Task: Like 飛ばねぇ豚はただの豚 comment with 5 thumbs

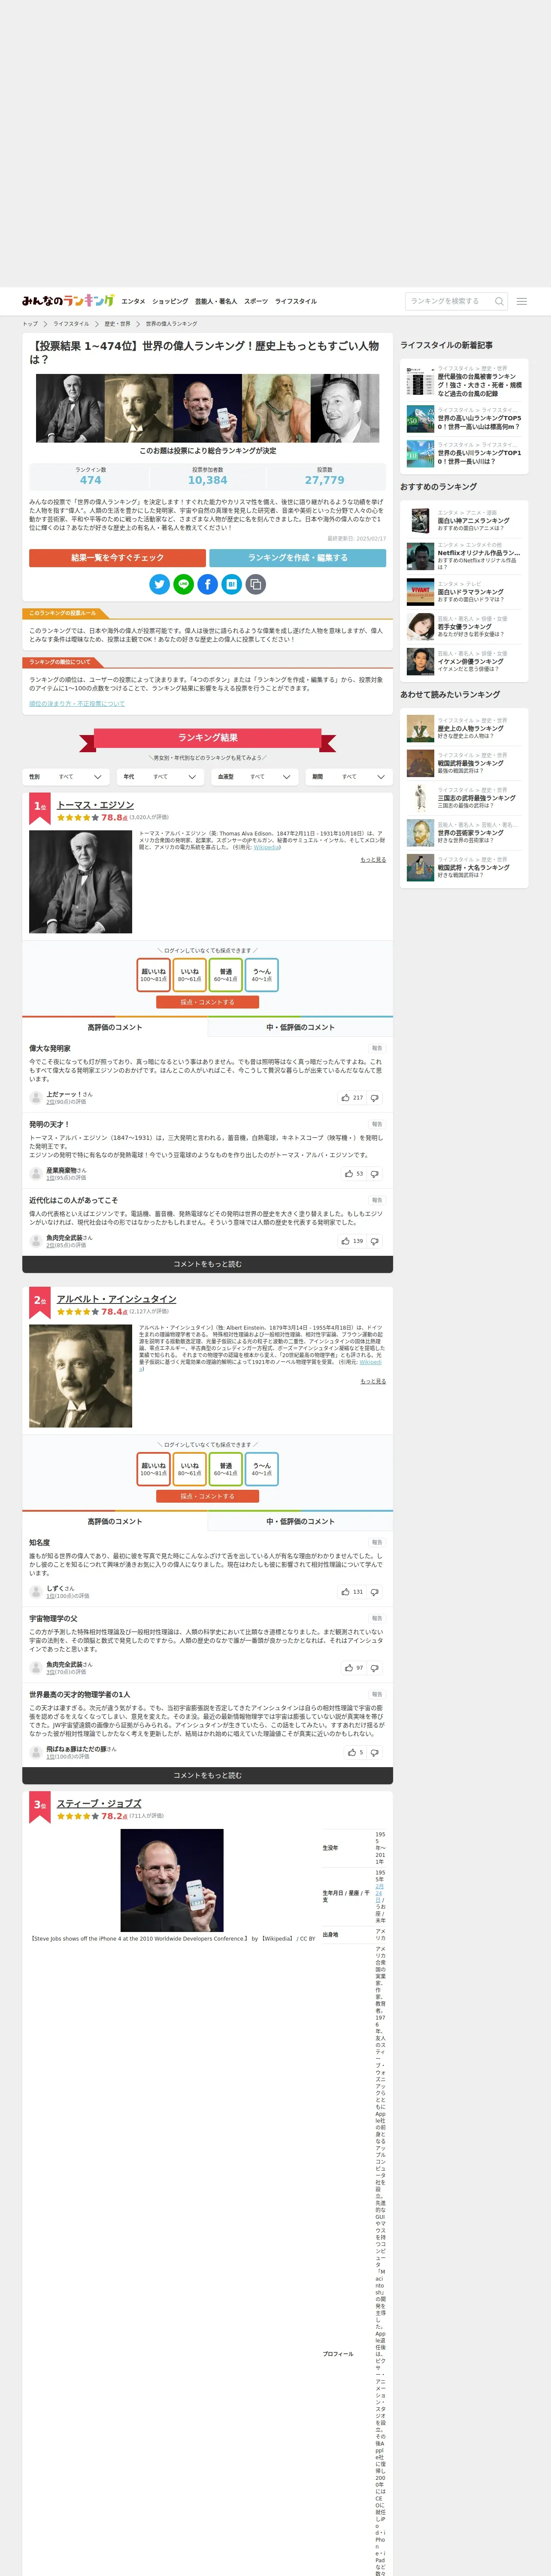Action: [x=355, y=1752]
